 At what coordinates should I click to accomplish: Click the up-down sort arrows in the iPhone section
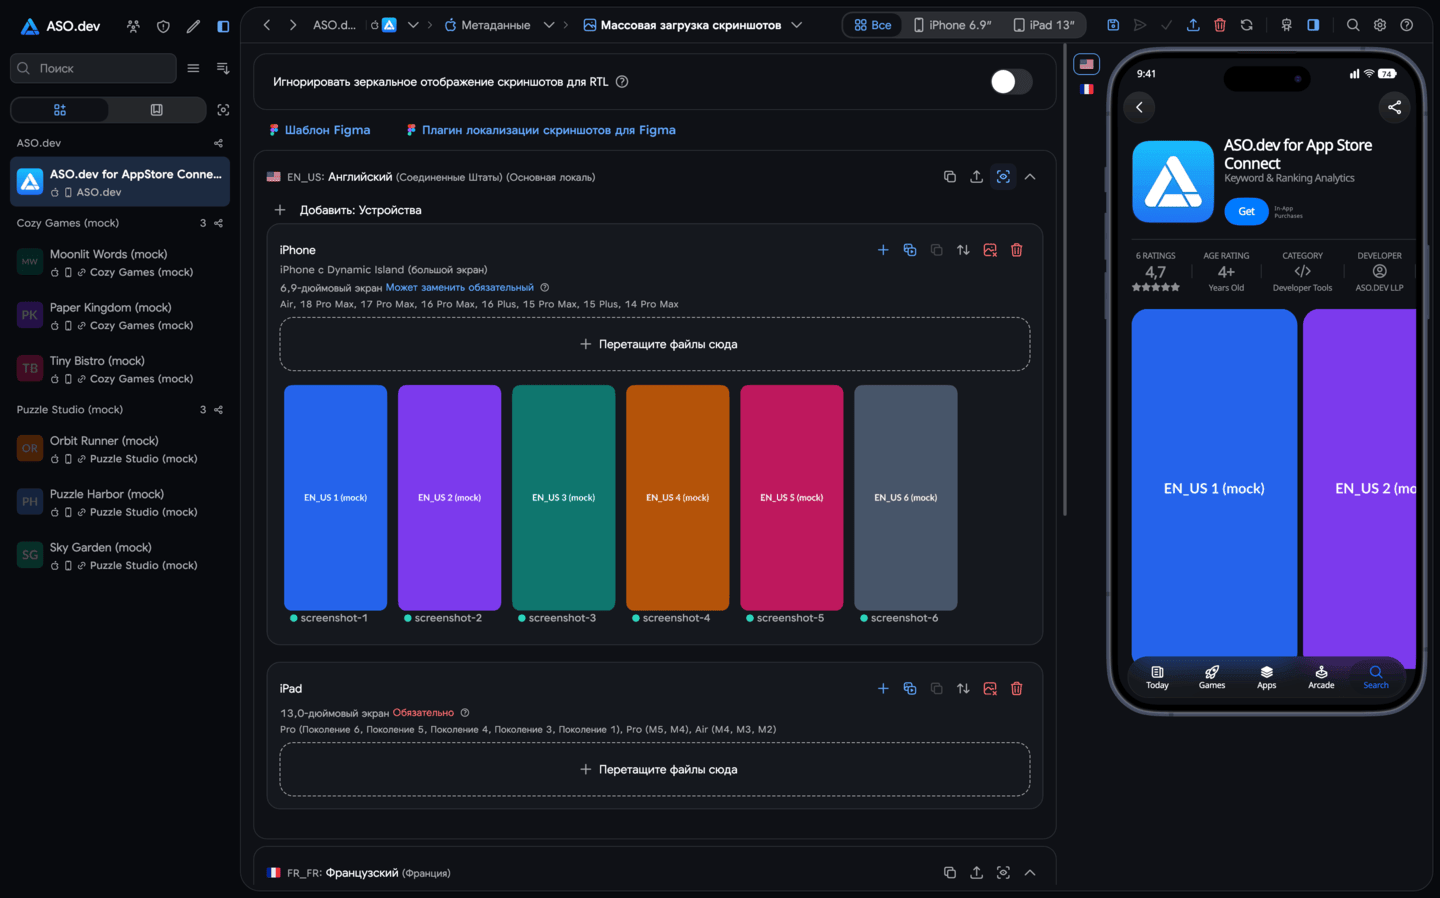click(963, 250)
